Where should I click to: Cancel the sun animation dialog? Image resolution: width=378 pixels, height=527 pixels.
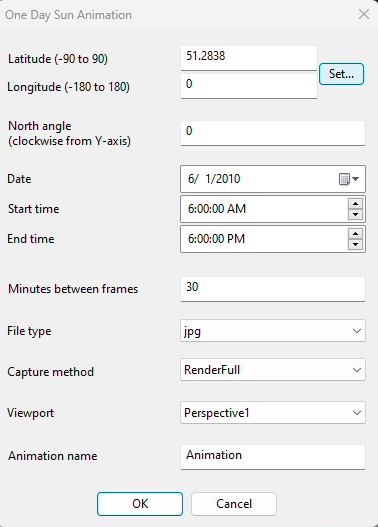[234, 504]
